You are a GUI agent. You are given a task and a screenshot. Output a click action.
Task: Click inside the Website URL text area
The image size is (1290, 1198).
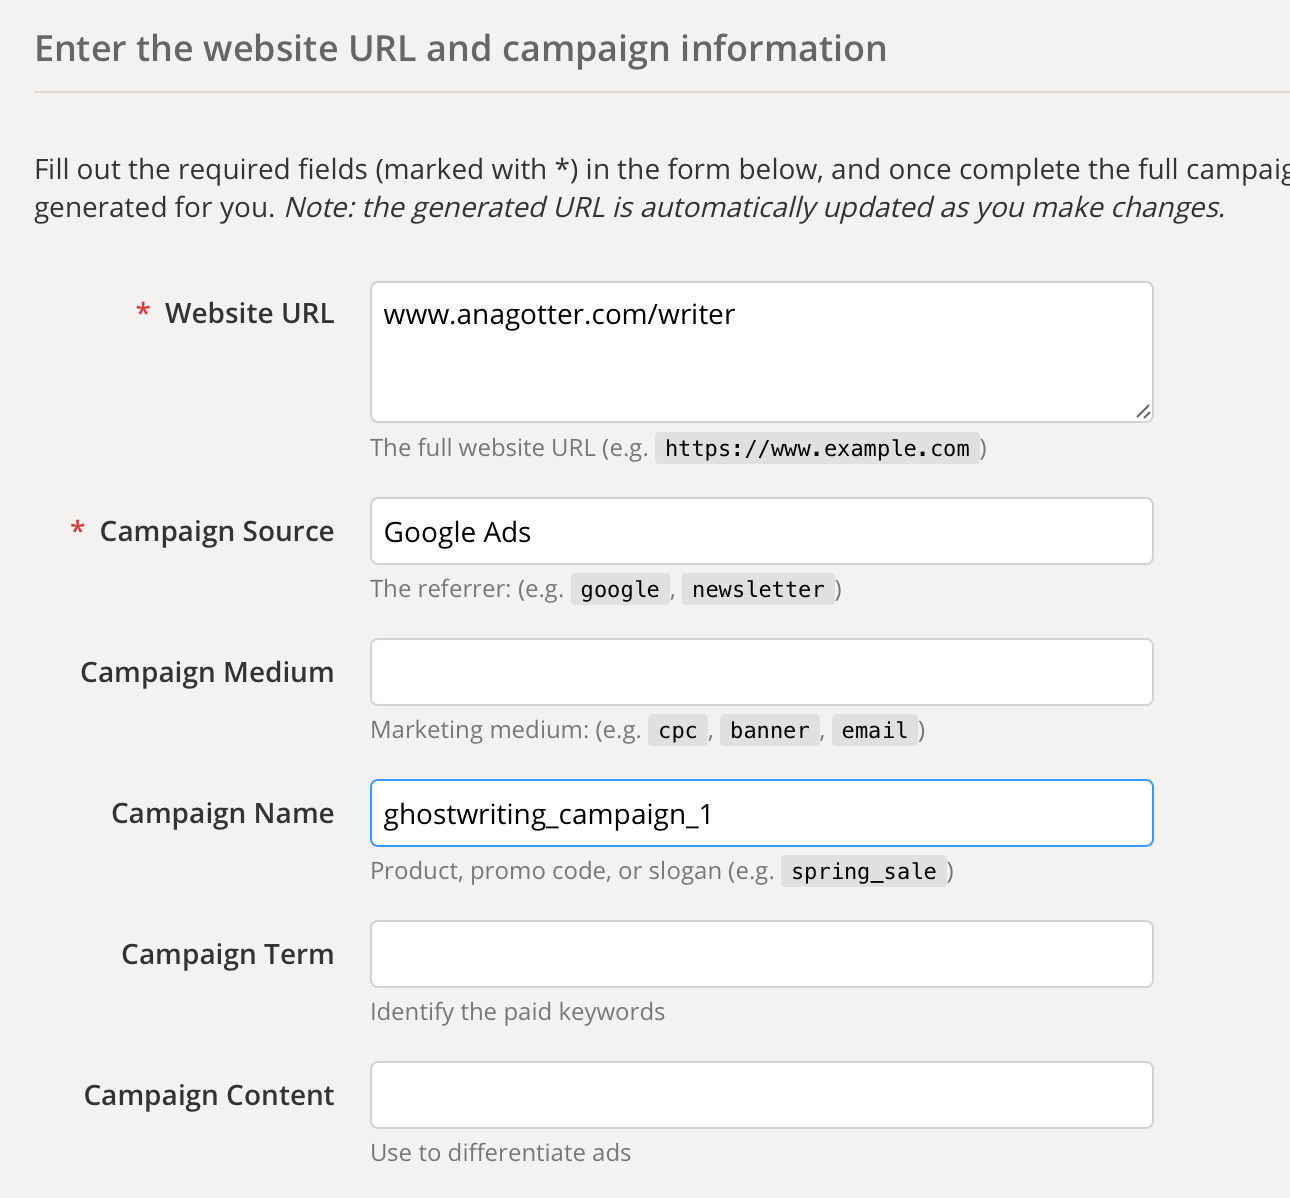point(761,352)
